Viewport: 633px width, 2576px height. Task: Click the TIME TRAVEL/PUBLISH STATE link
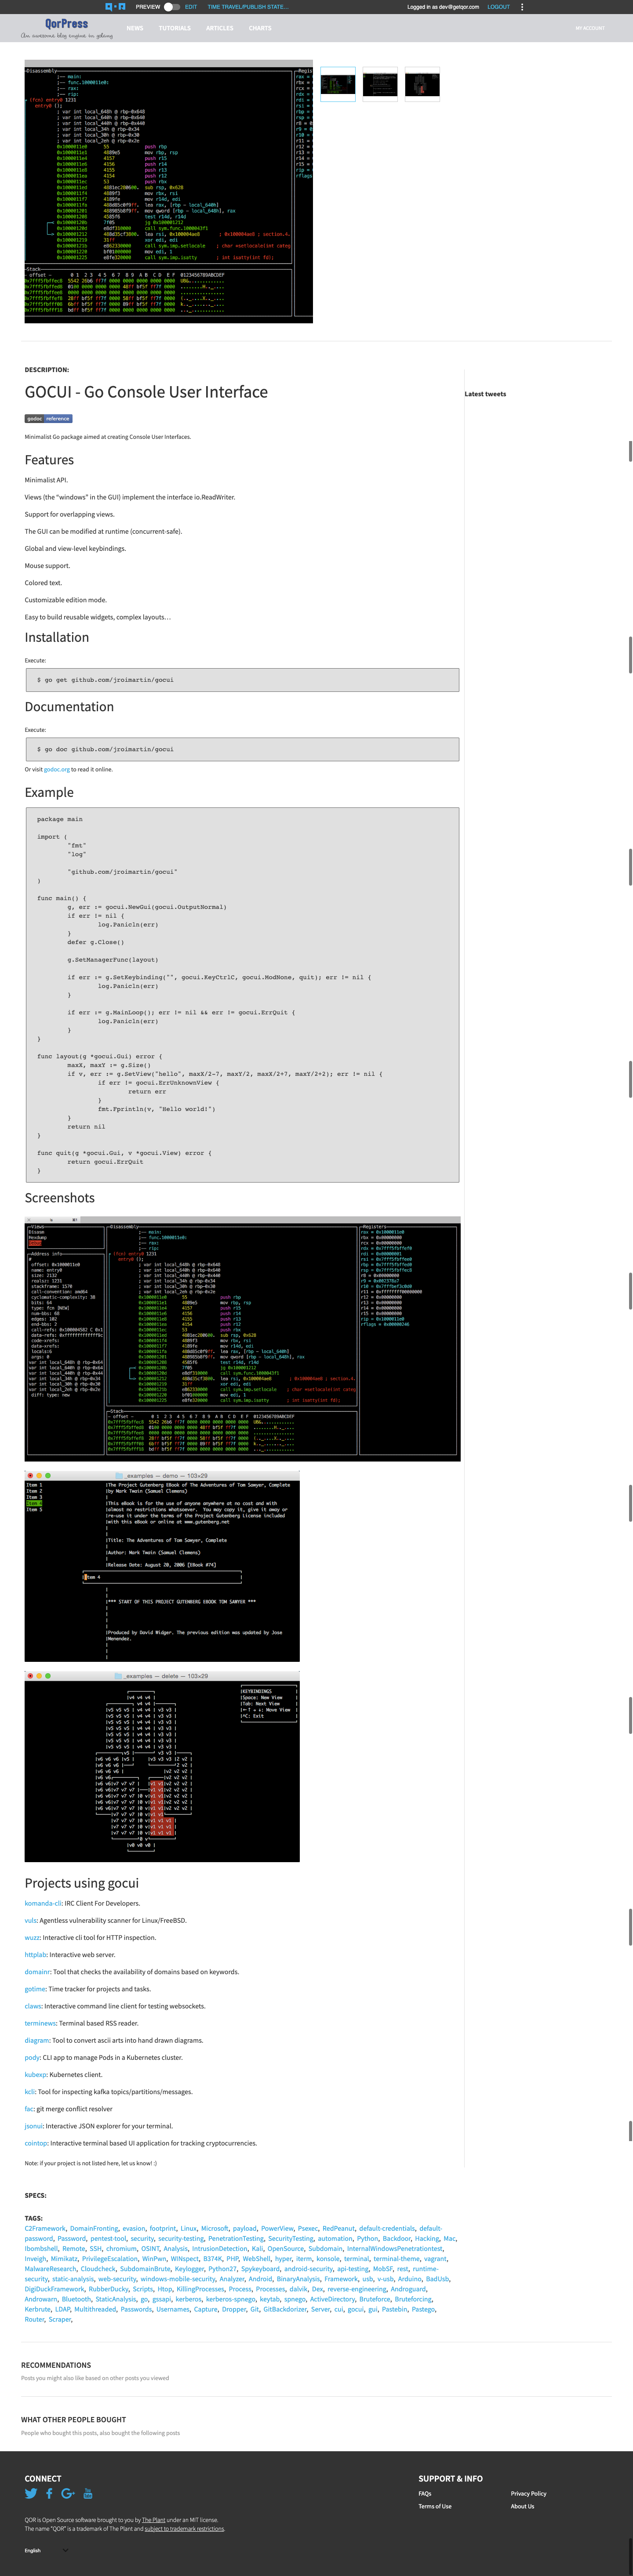pyautogui.click(x=247, y=7)
